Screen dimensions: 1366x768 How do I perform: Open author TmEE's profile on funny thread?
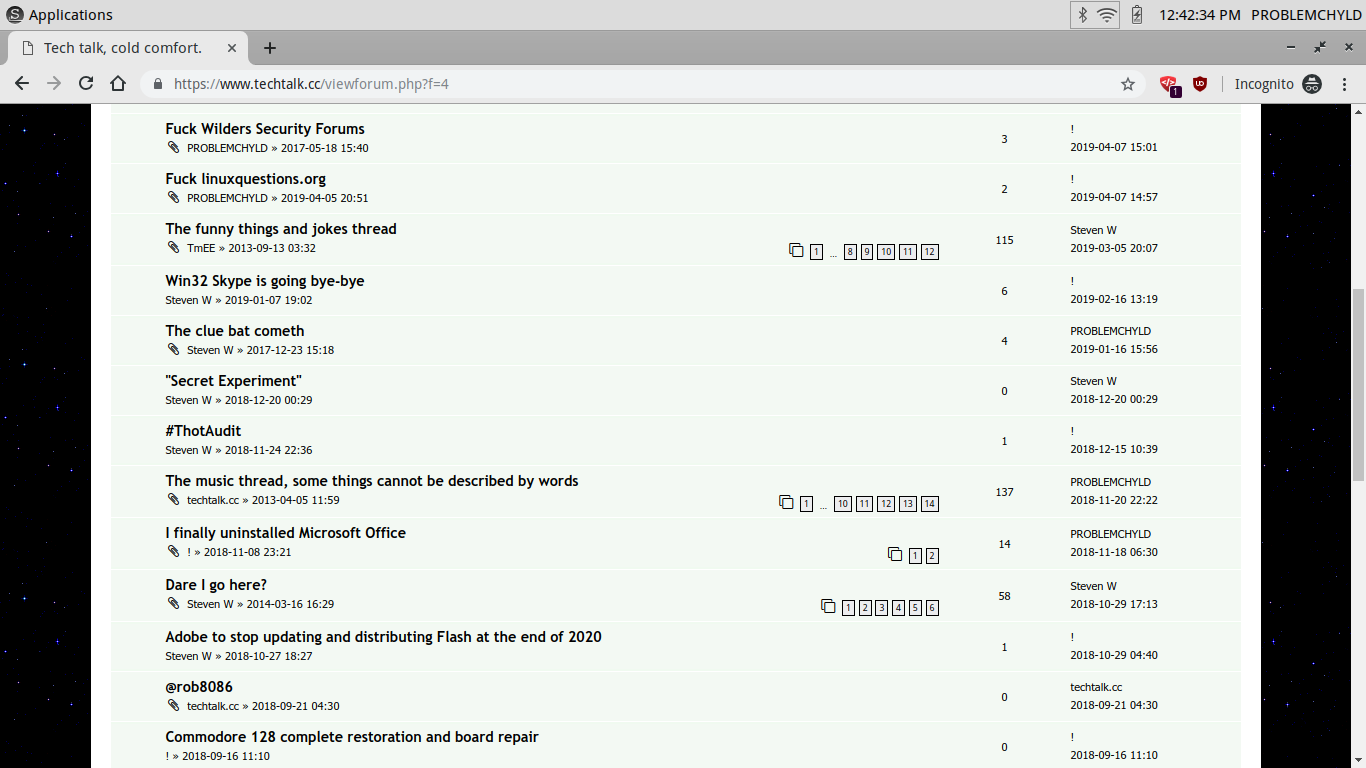click(201, 248)
